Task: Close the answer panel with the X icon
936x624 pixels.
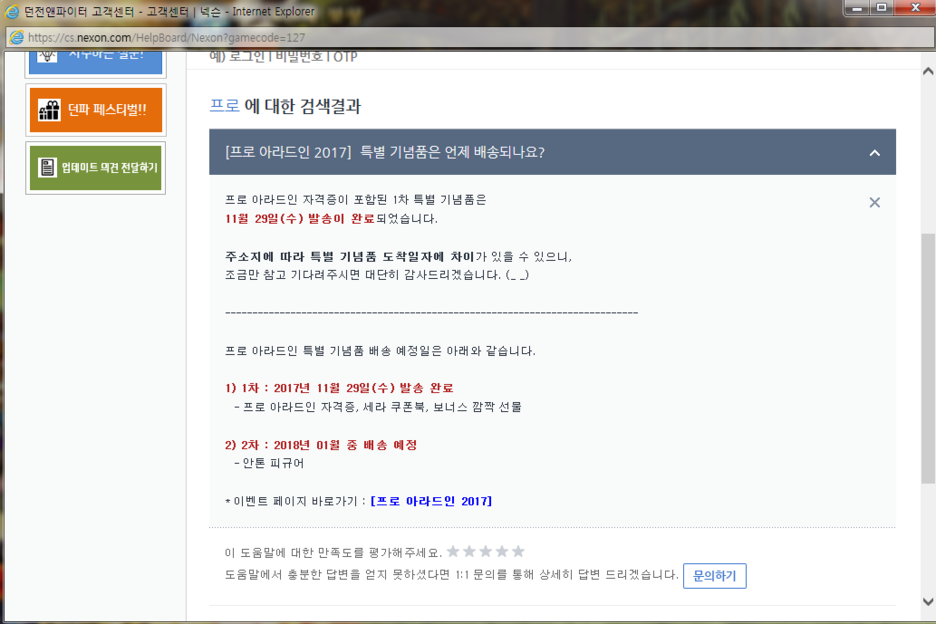Action: [x=874, y=202]
